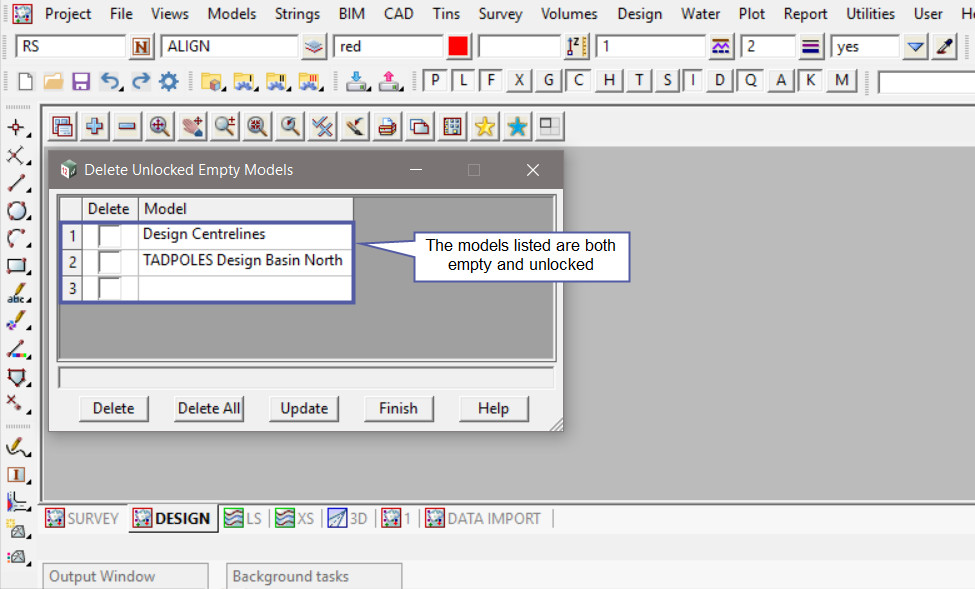Tick Delete checkbox for TADPOLES Design Basin North
Screen dimensions: 975x589
(x=109, y=261)
